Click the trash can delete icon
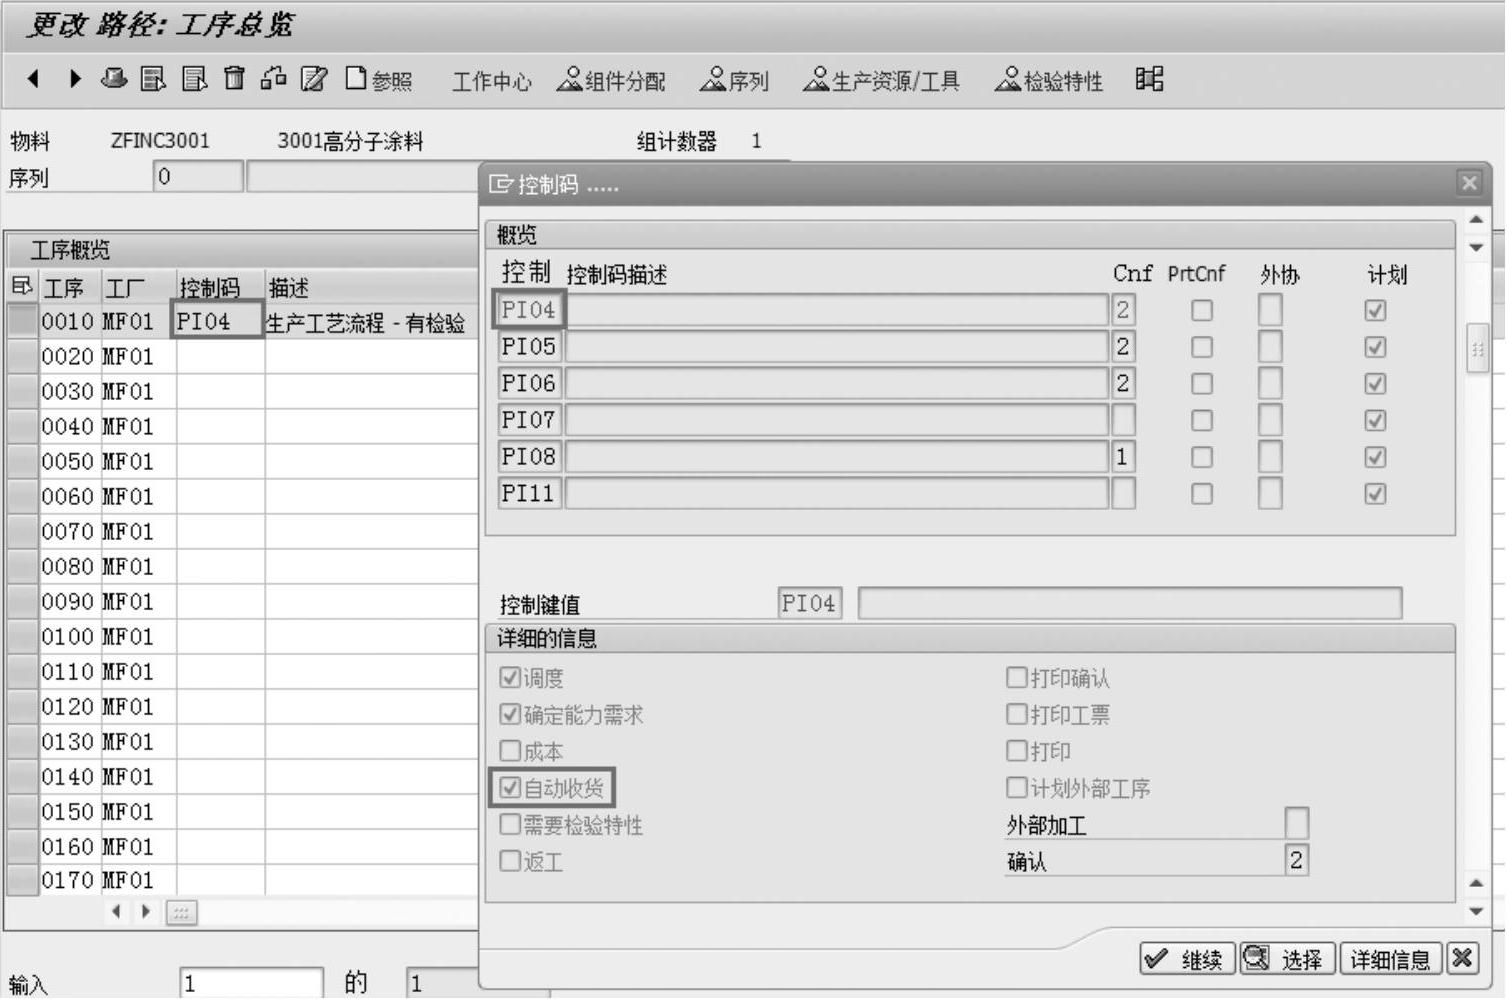Viewport: 1507px width, 999px height. pos(234,78)
